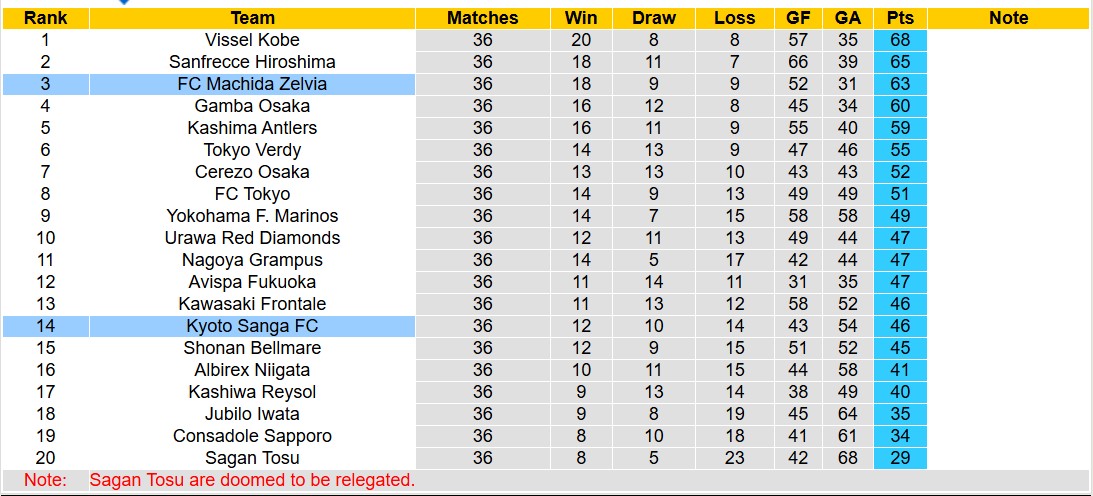The height and width of the screenshot is (496, 1093).
Task: Click on Gamba Osaka team name
Action: click(252, 106)
